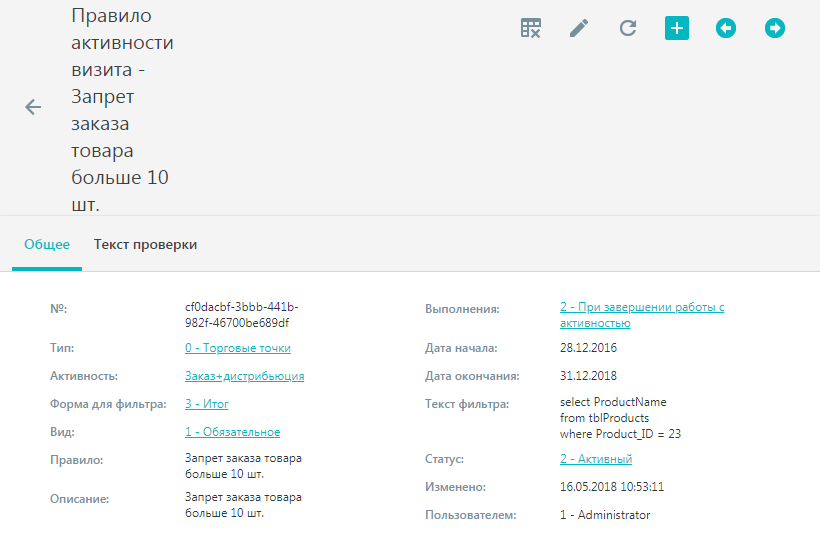Click the page title Правило активности визита

(122, 110)
